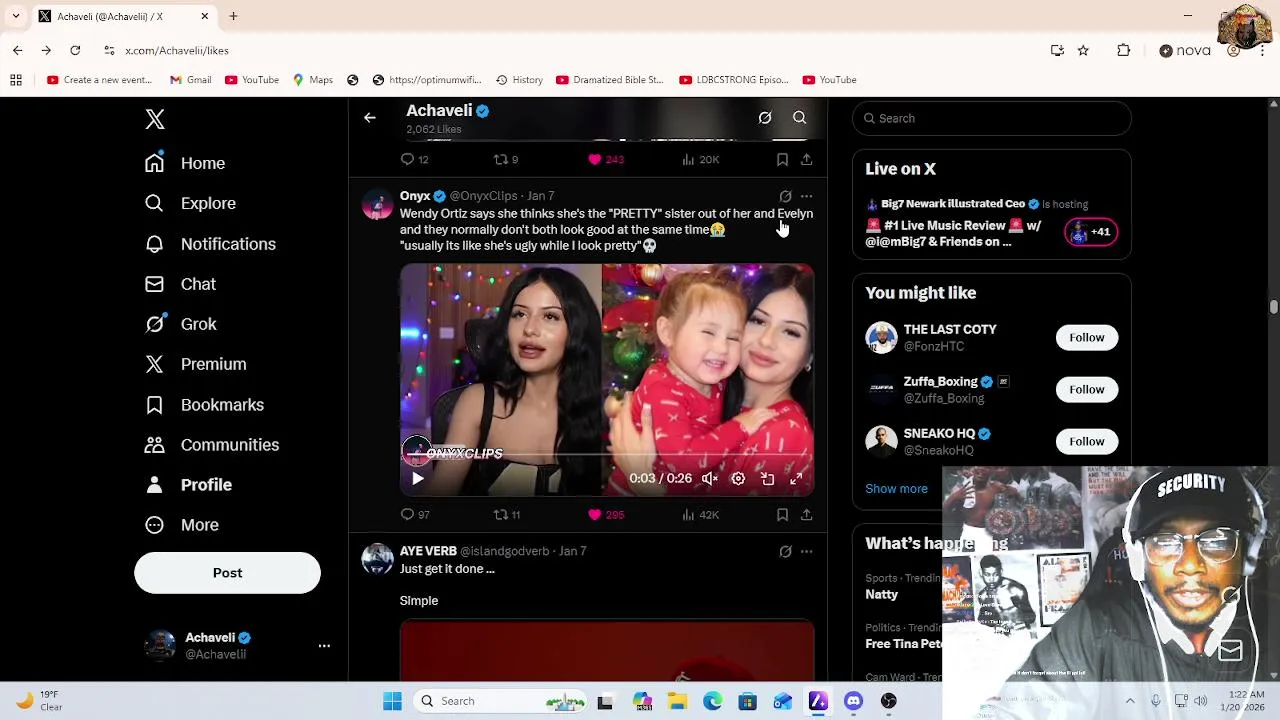Open Explore from the sidebar
The height and width of the screenshot is (720, 1280).
(190, 203)
